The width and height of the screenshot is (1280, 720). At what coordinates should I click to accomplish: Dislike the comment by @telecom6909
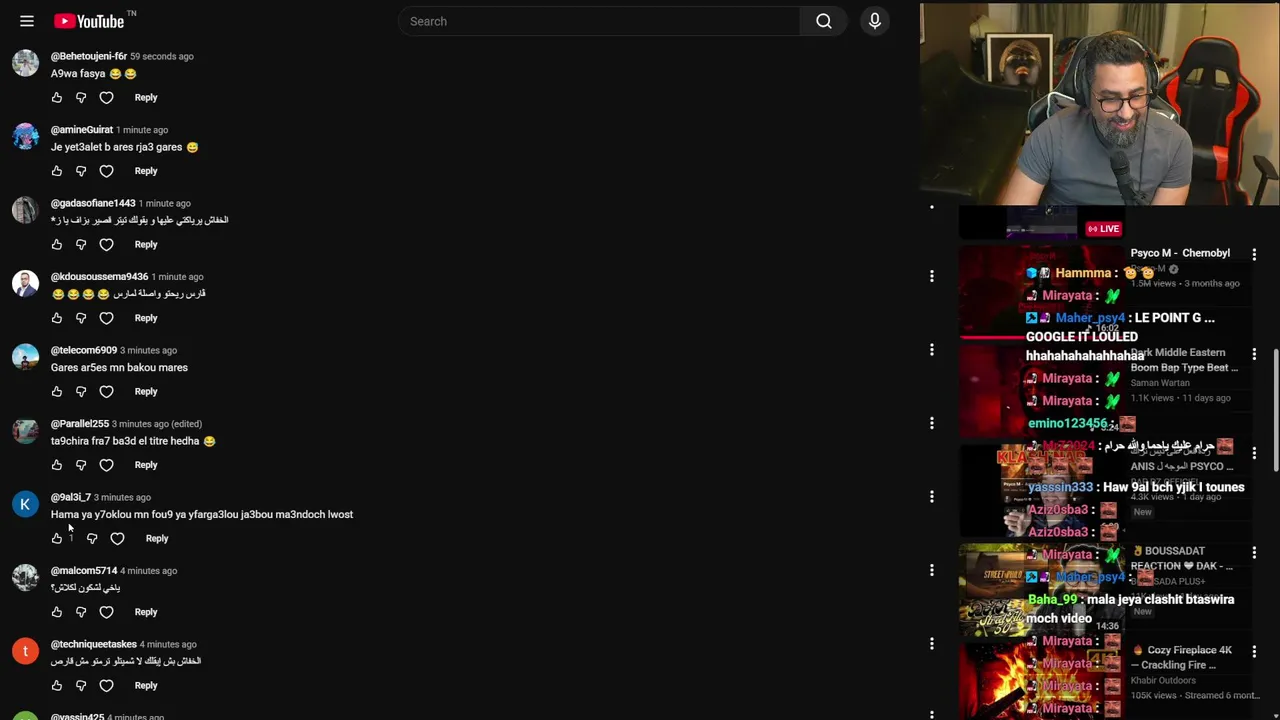point(81,391)
